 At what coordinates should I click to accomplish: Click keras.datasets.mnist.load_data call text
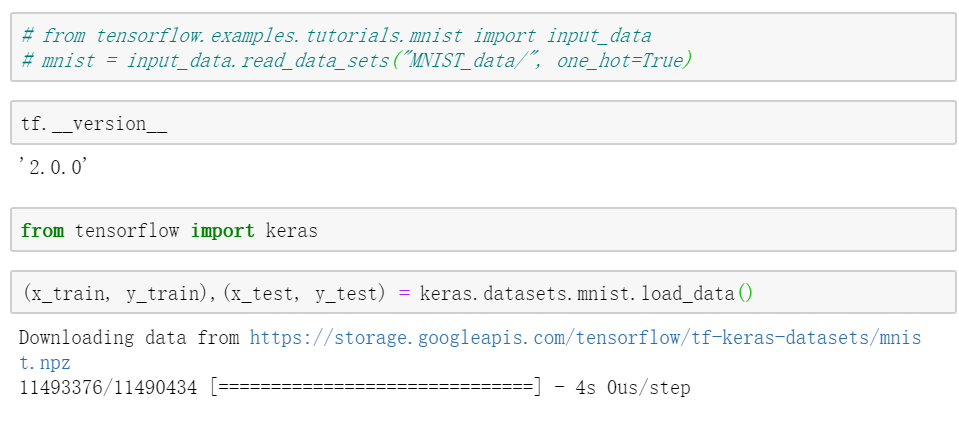pyautogui.click(x=578, y=294)
